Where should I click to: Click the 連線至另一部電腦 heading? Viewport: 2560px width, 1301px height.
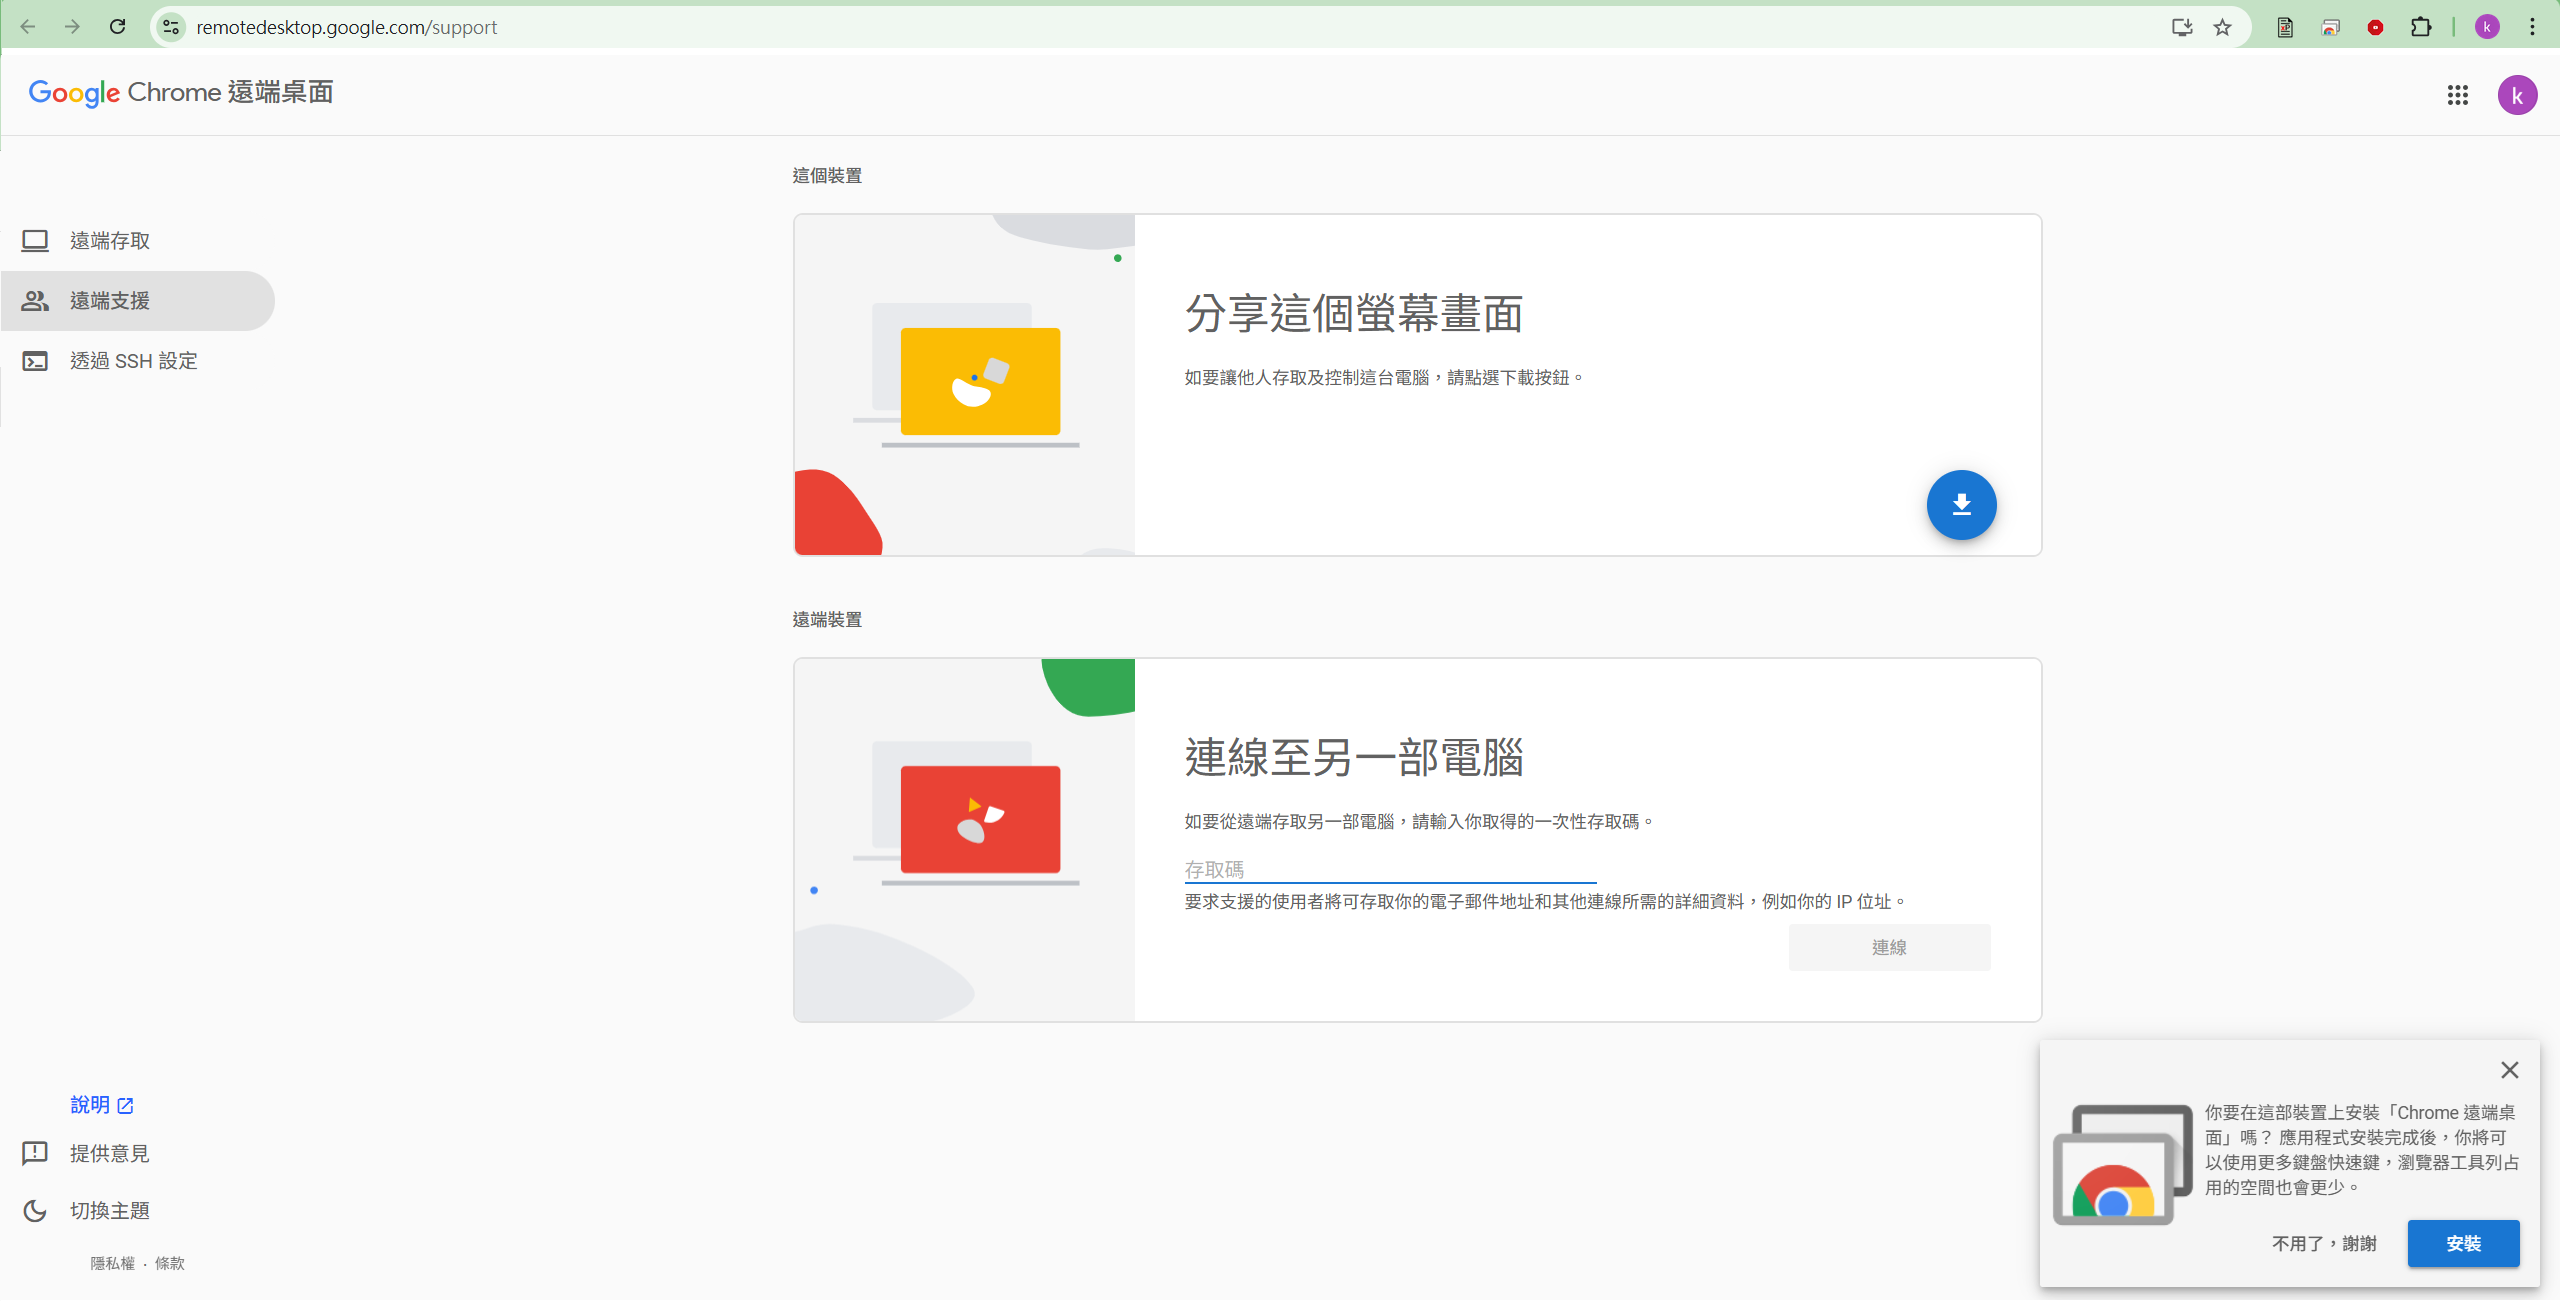pyautogui.click(x=1354, y=757)
